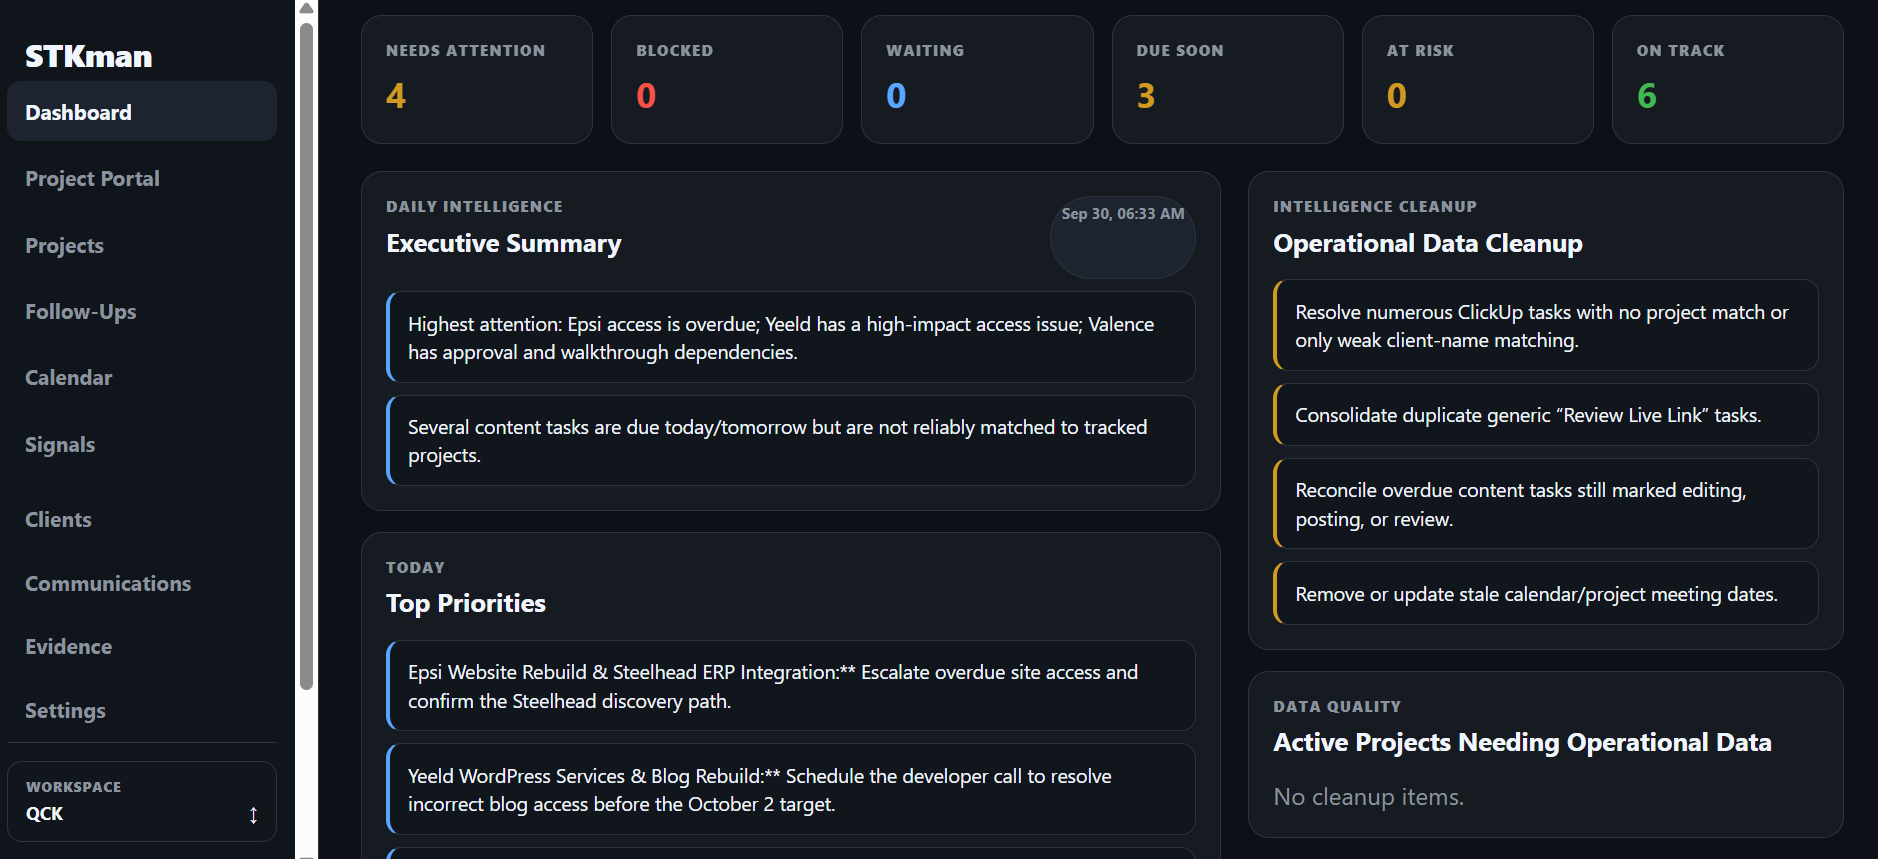Click the Executive Summary heading

coord(504,244)
